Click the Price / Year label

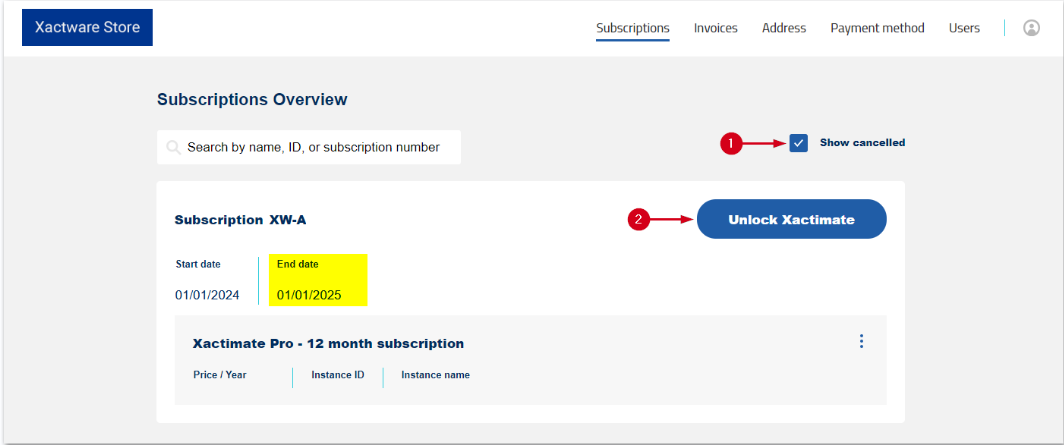pyautogui.click(x=220, y=375)
